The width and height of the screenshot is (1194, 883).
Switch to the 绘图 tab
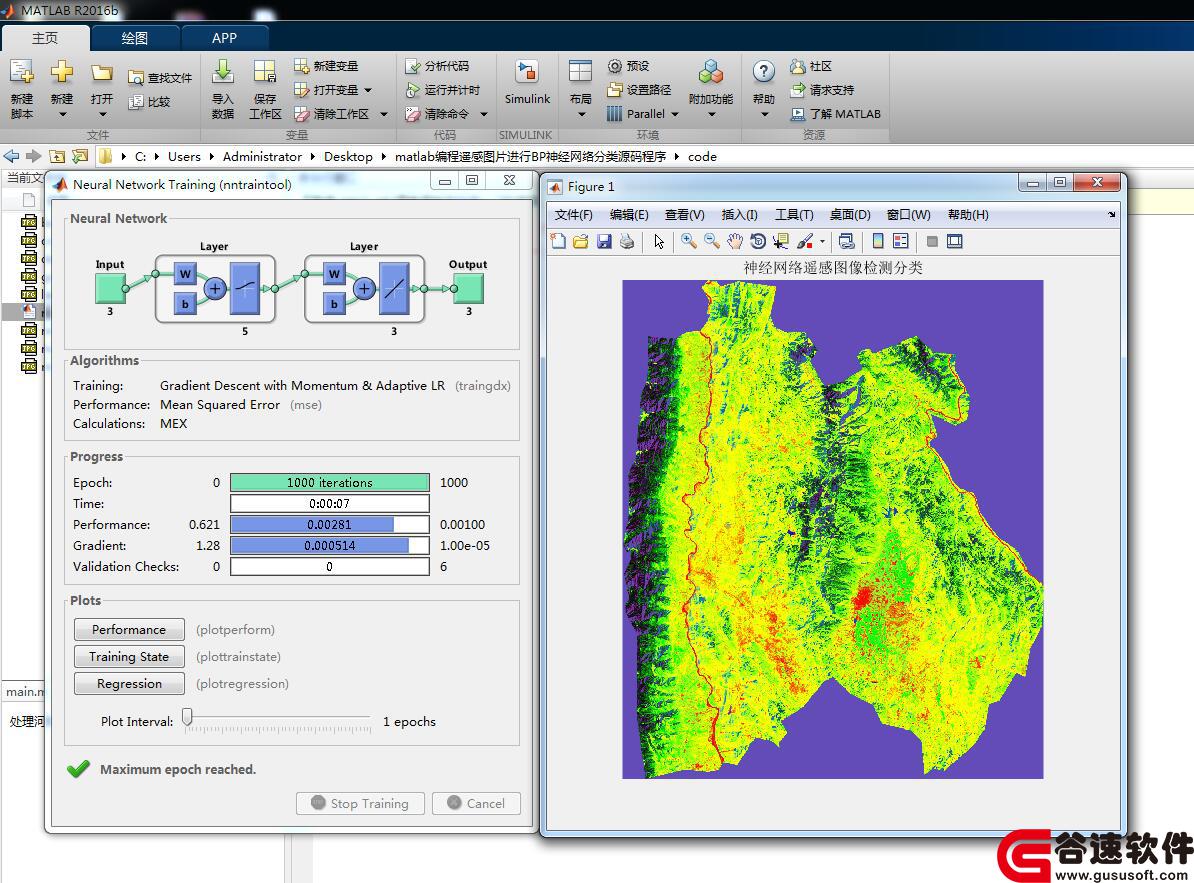point(135,38)
